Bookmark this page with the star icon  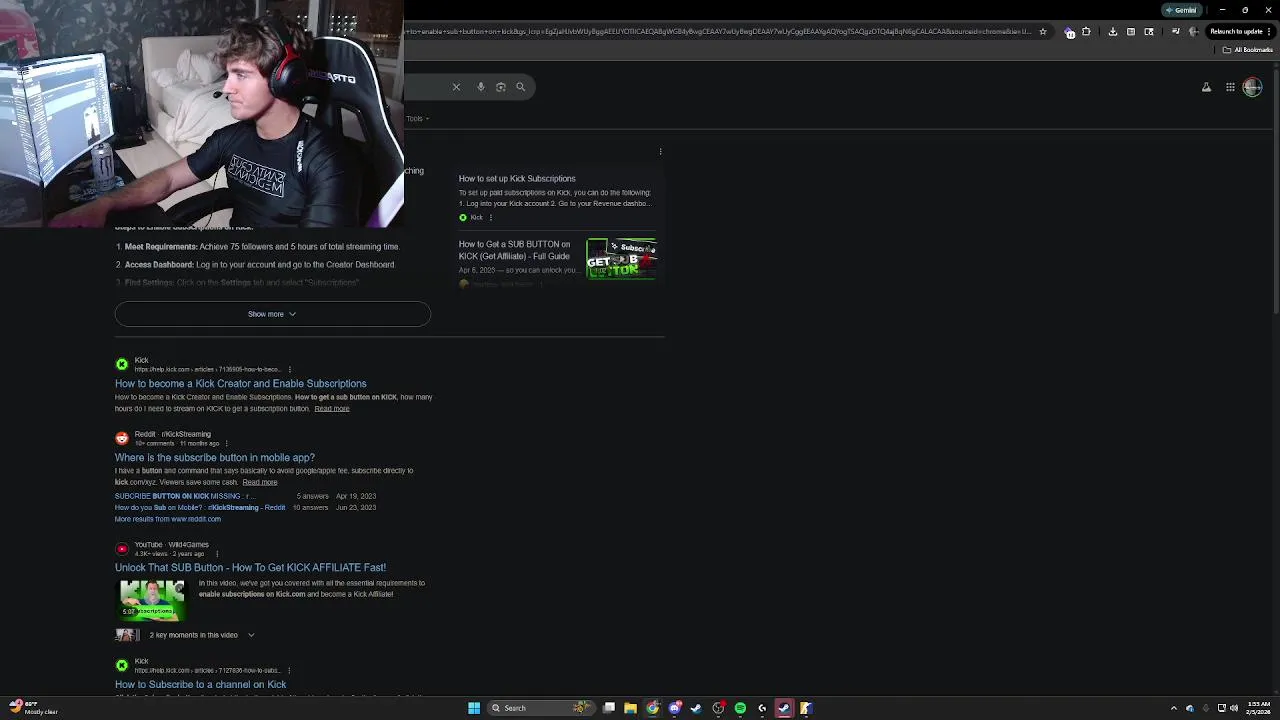pyautogui.click(x=1043, y=32)
